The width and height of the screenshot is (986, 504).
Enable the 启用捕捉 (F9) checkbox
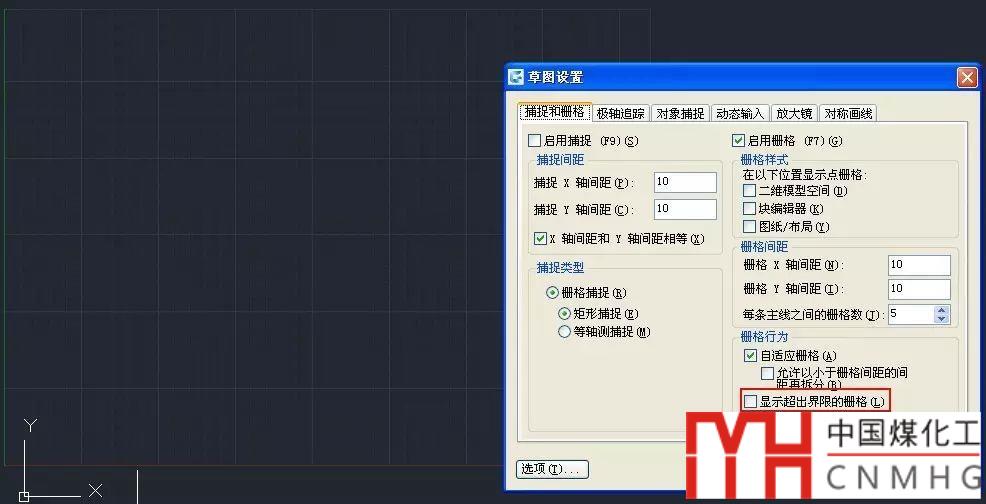pyautogui.click(x=535, y=141)
